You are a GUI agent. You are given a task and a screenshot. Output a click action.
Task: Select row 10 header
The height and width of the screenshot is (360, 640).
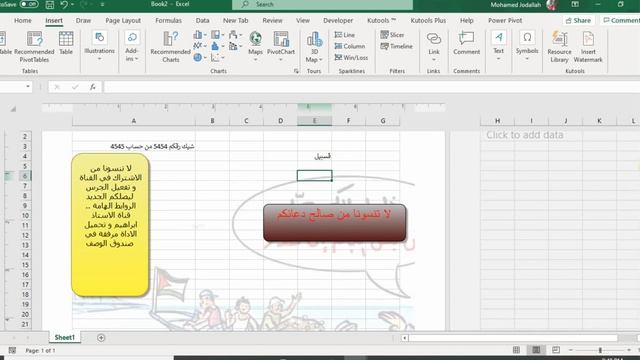click(25, 216)
